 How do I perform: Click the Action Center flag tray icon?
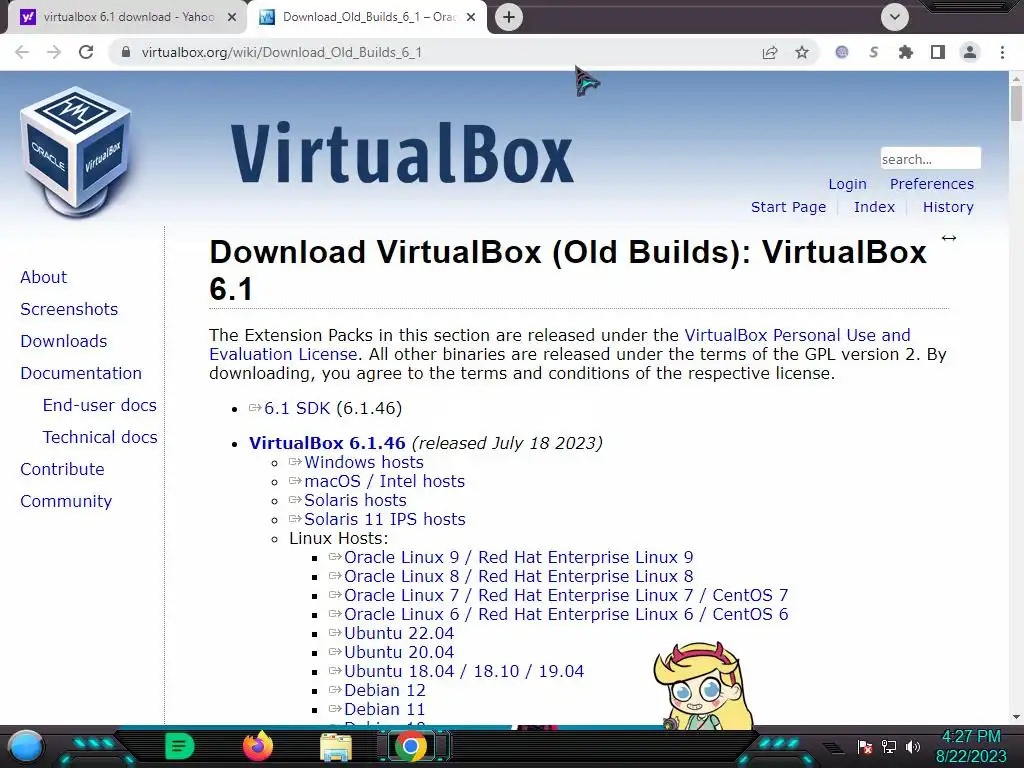click(x=865, y=746)
